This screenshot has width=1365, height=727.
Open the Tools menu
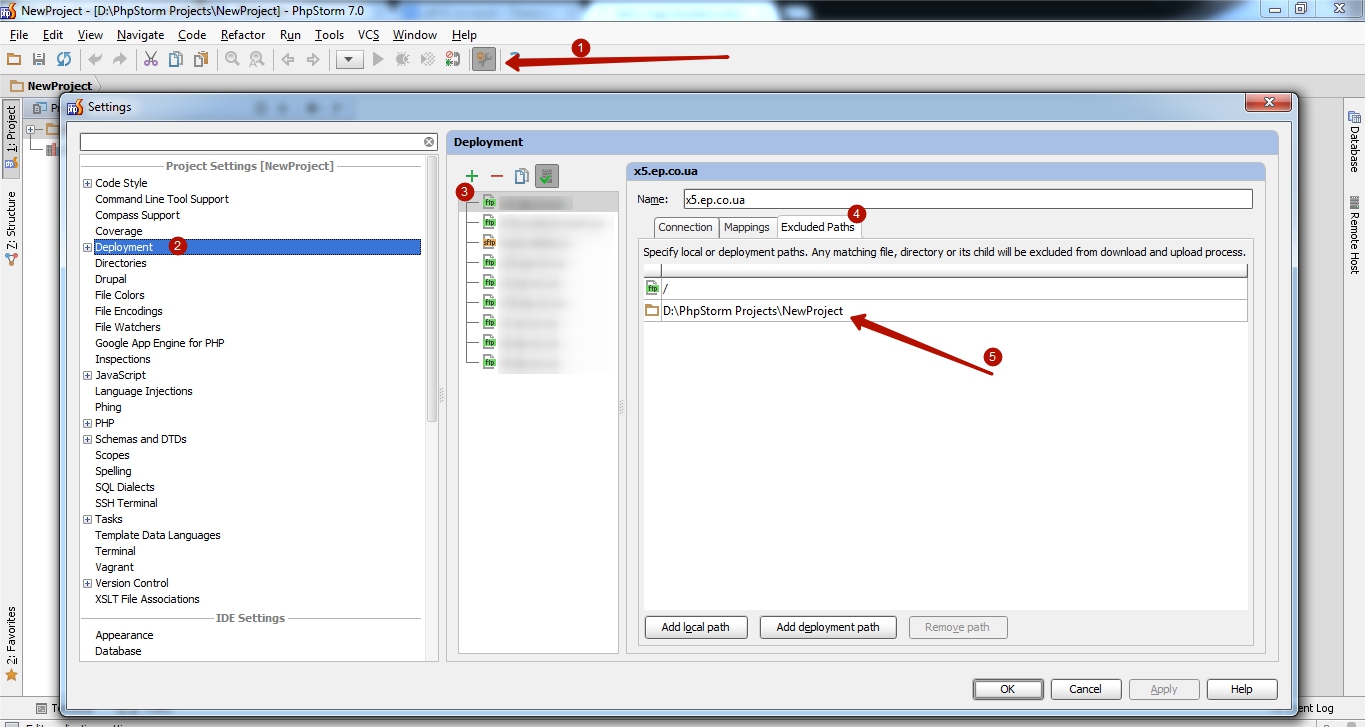click(x=329, y=35)
